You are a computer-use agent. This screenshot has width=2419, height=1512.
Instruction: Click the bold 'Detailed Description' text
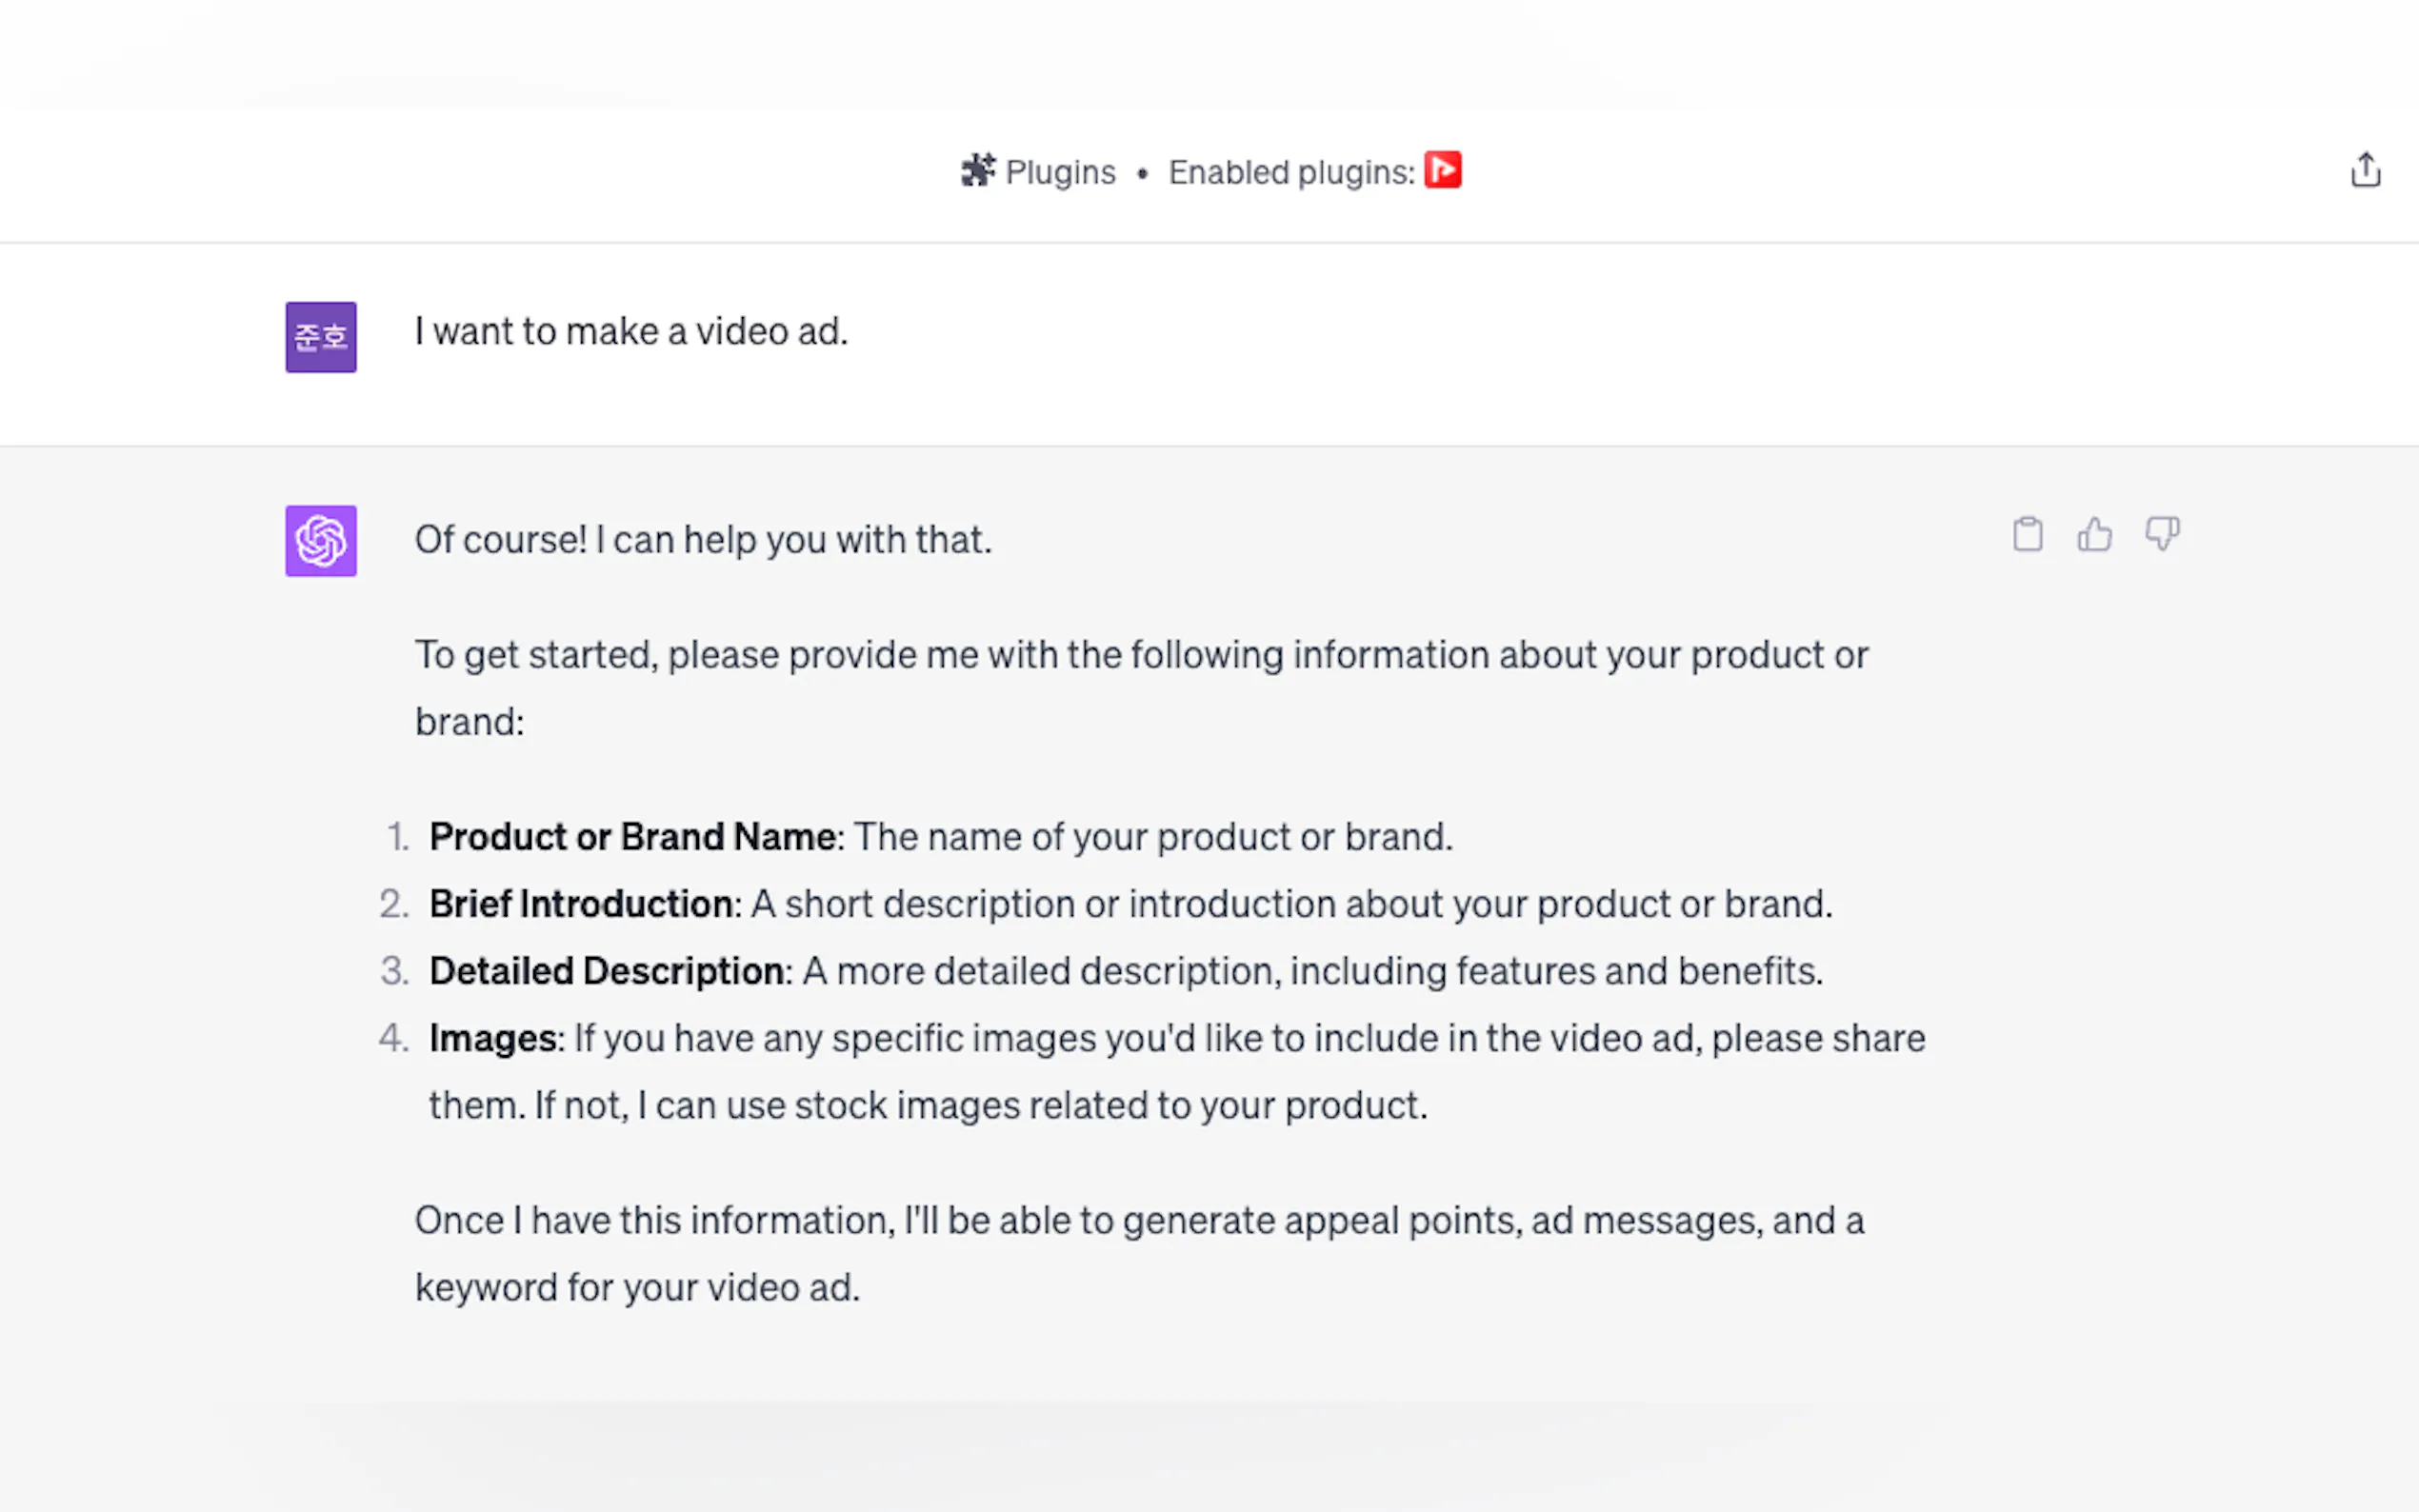(x=606, y=971)
